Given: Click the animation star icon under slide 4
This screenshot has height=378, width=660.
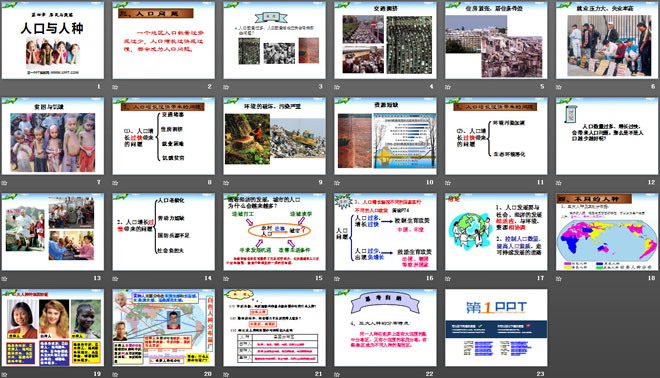Looking at the screenshot, I should point(337,87).
